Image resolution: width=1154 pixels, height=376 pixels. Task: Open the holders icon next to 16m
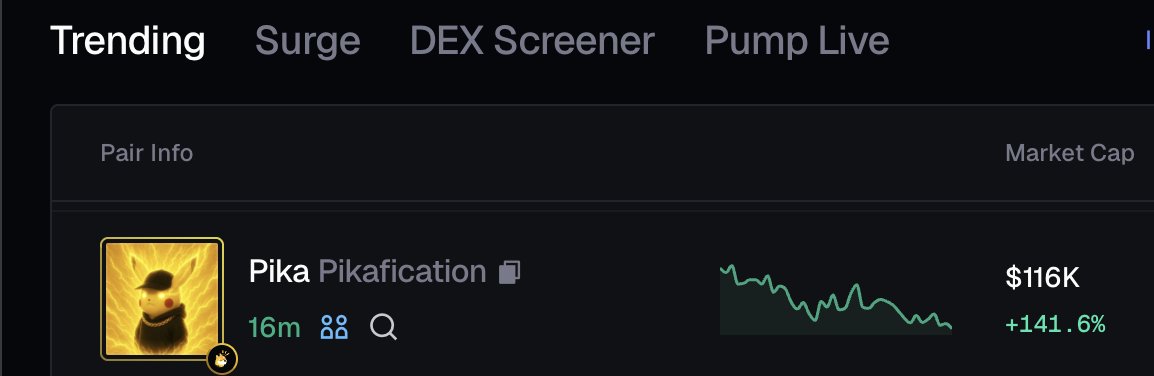pyautogui.click(x=334, y=327)
